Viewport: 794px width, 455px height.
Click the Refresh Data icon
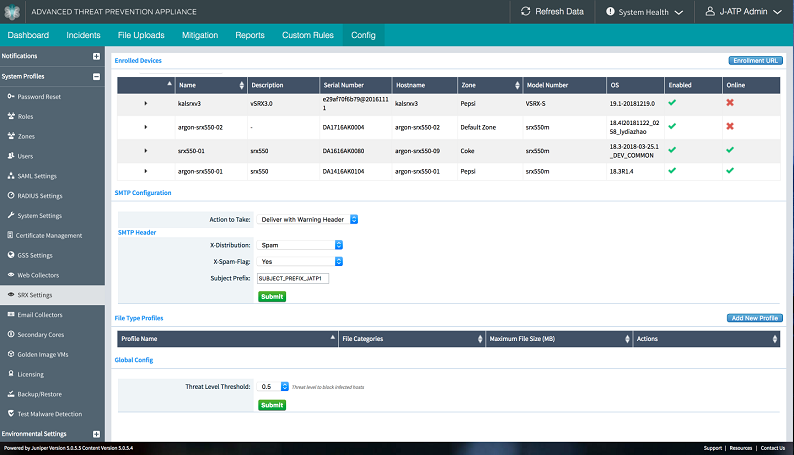tap(526, 12)
